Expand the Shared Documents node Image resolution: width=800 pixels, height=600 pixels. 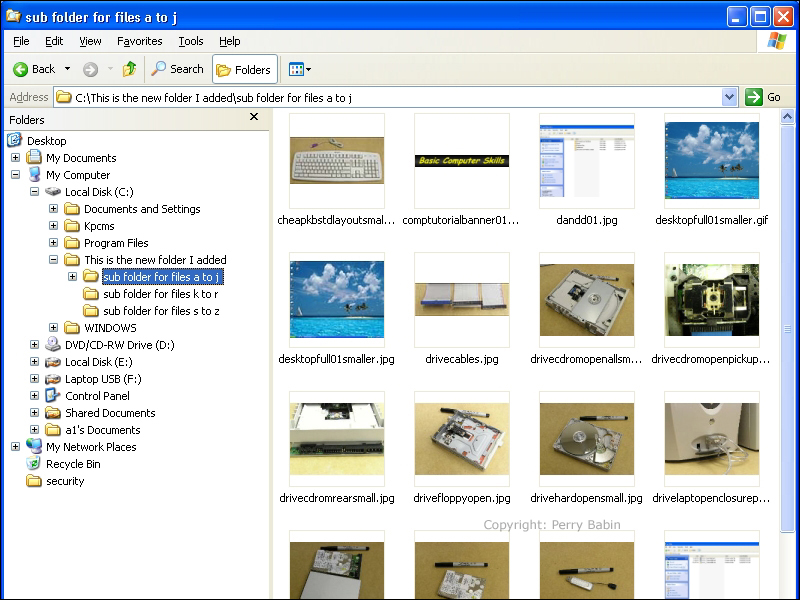click(34, 413)
